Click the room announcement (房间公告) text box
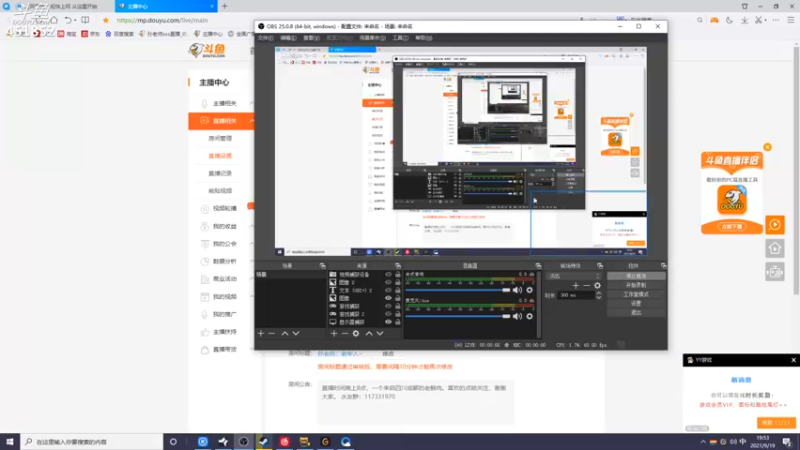800x450 pixels. coord(416,402)
